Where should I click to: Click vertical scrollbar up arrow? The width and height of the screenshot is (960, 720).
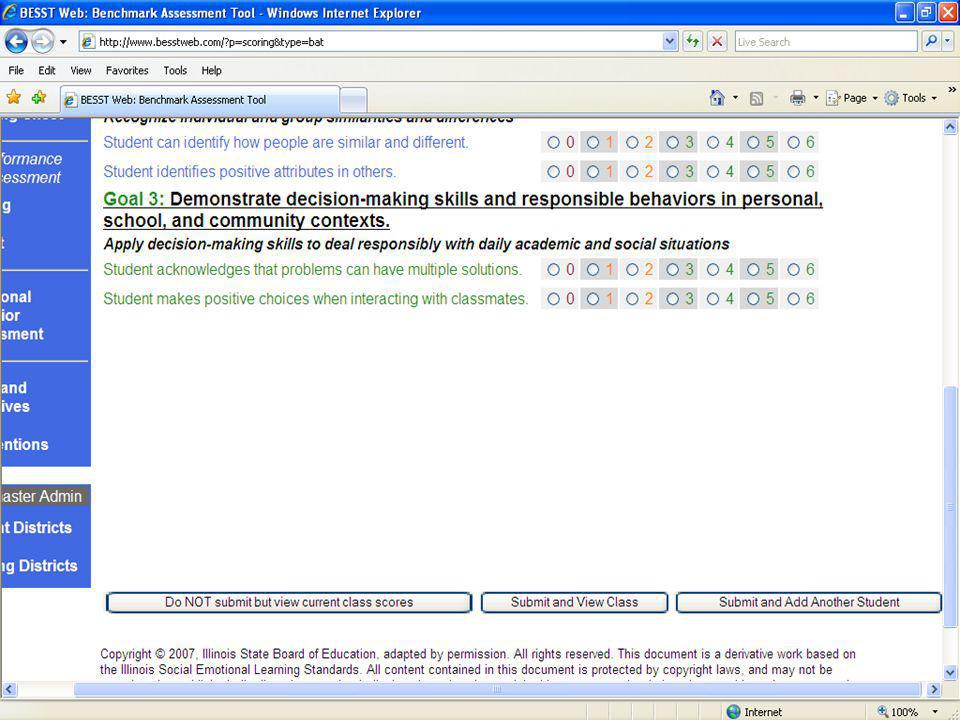pyautogui.click(x=950, y=127)
